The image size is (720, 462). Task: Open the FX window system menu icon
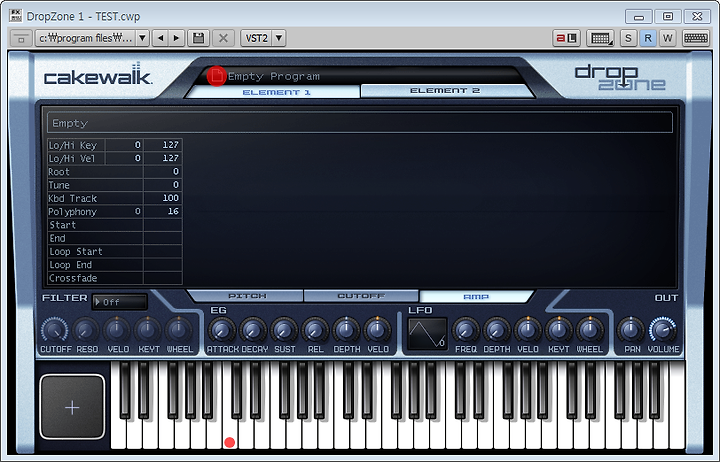[15, 16]
